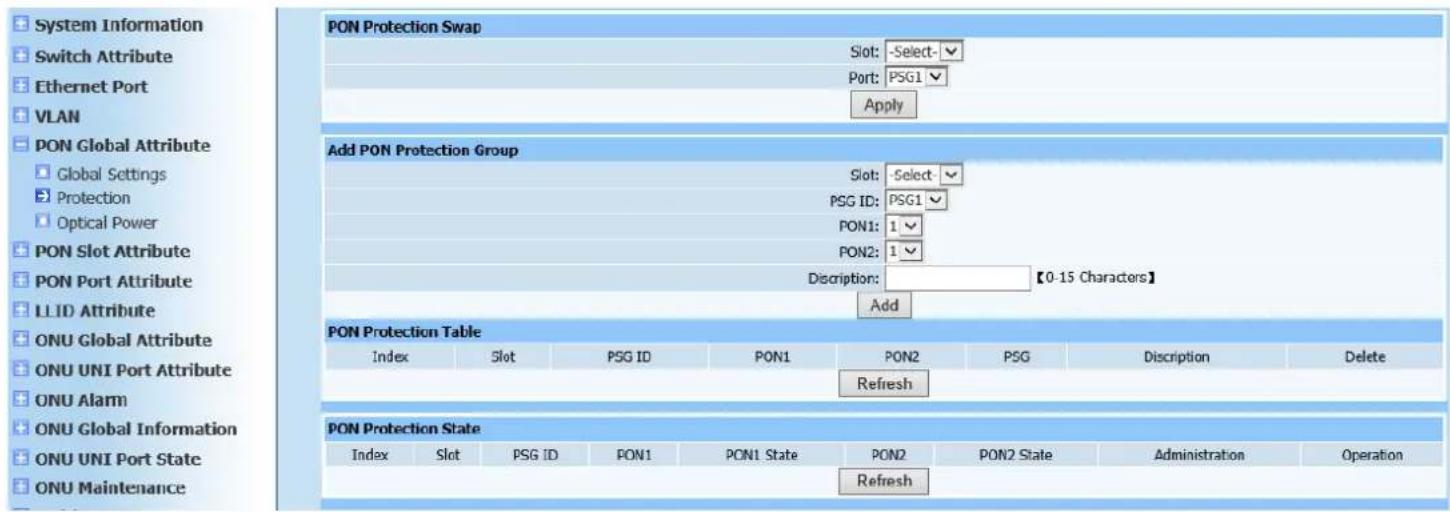Open Switch Attribute menu
The image size is (1450, 512).
click(x=103, y=56)
